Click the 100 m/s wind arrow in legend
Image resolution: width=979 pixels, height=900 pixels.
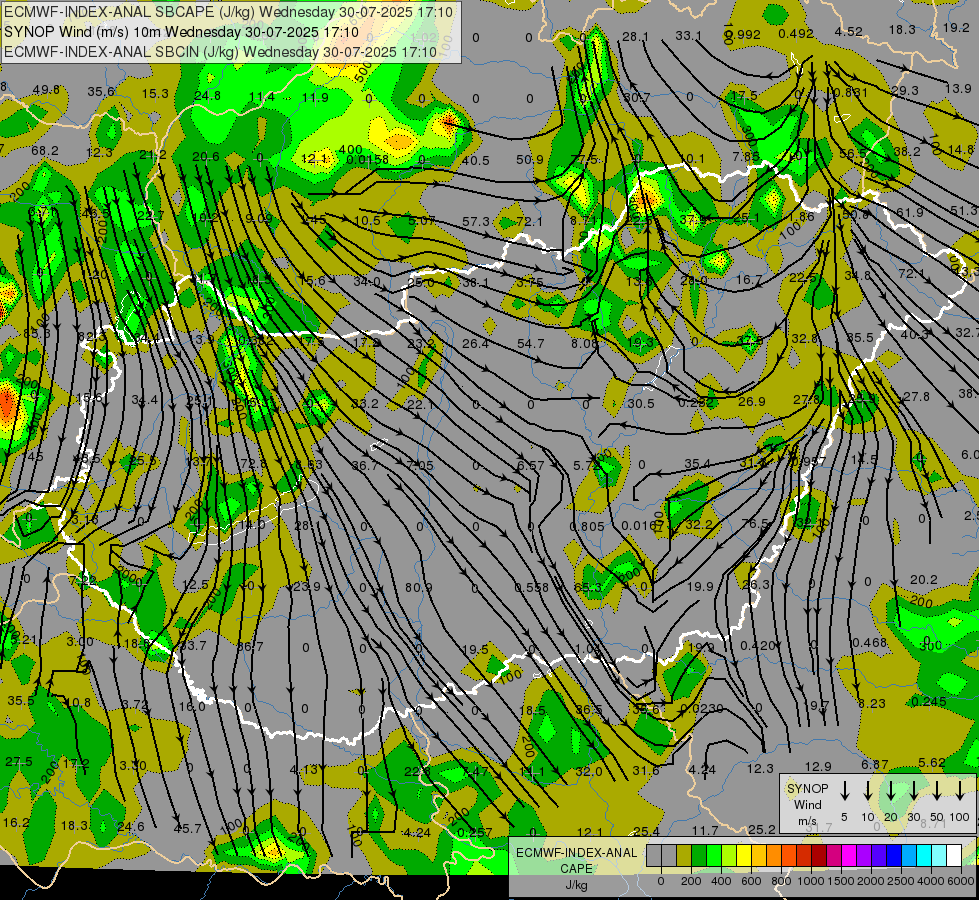pos(960,791)
